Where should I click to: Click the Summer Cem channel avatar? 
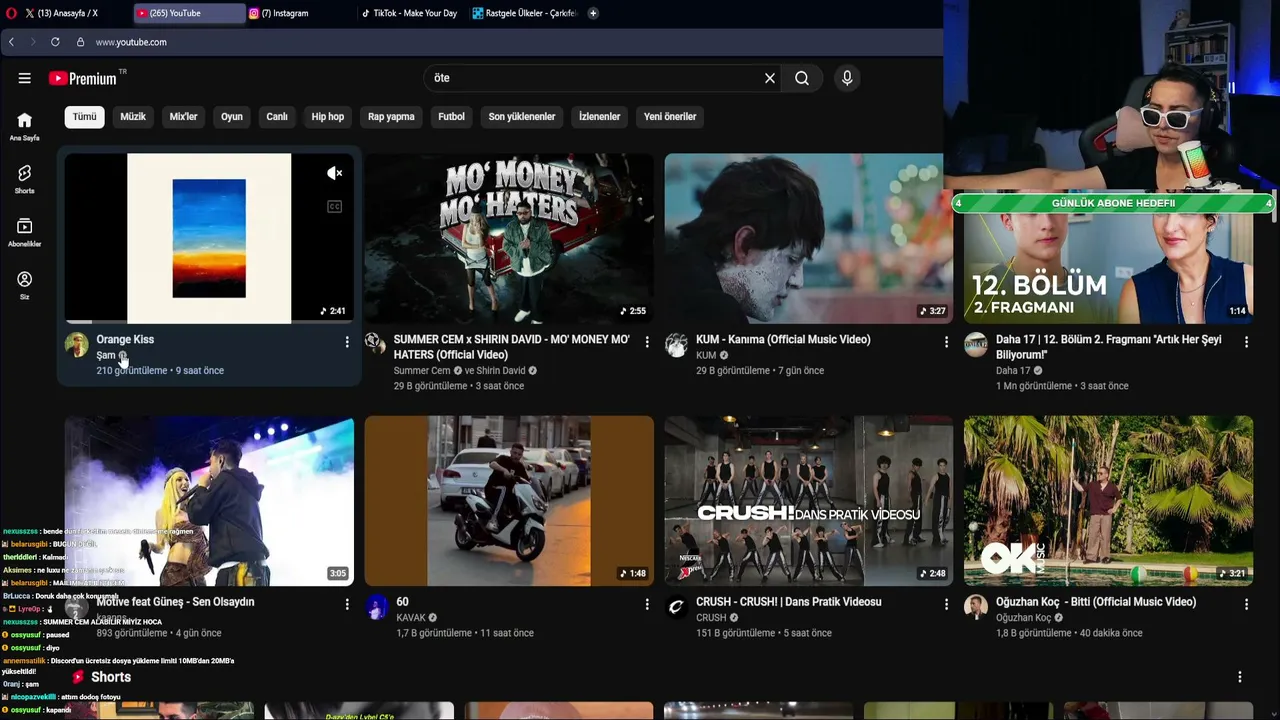tap(376, 345)
